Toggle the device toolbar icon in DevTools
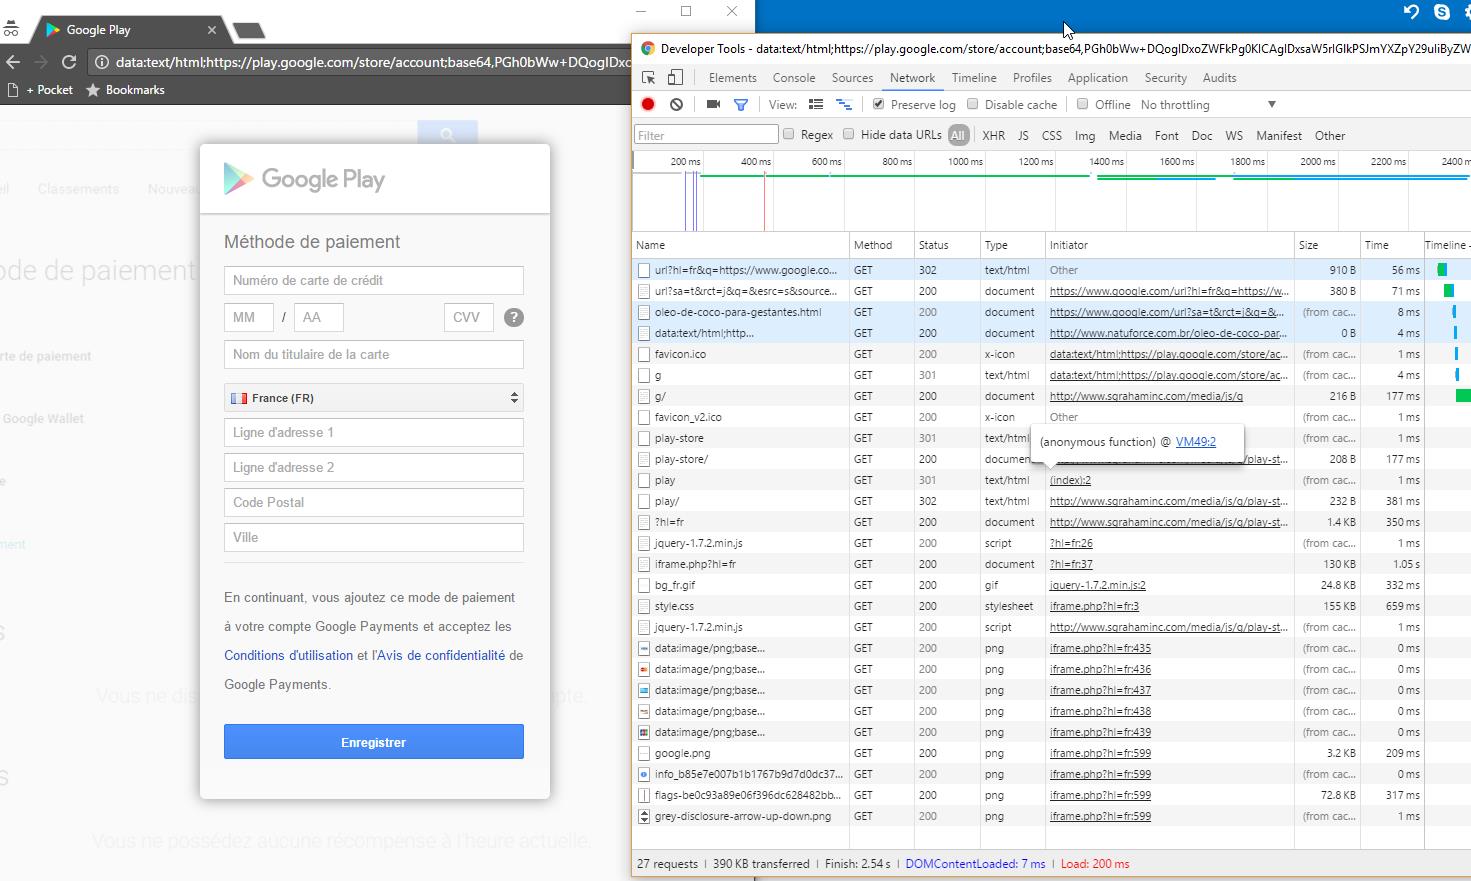Screen dimensions: 1471x881 [x=675, y=77]
